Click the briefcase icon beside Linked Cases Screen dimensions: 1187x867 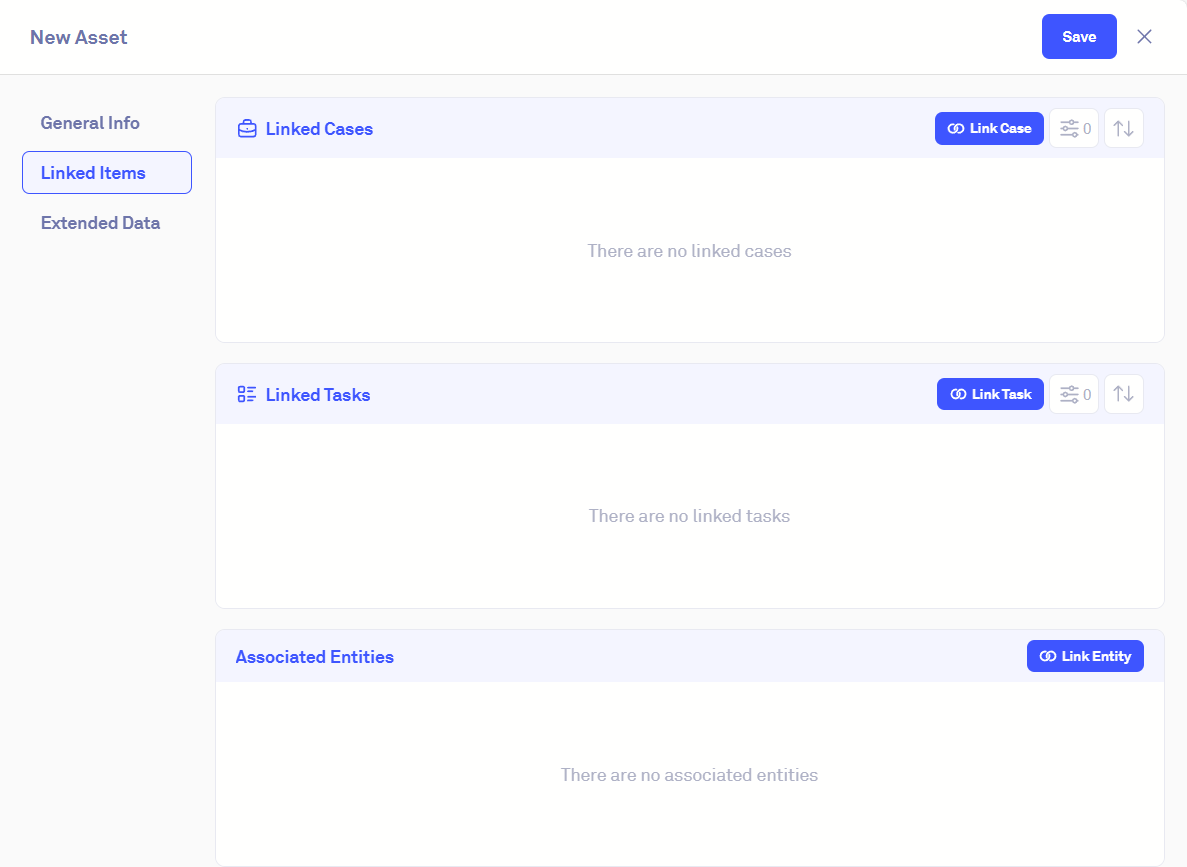tap(246, 129)
